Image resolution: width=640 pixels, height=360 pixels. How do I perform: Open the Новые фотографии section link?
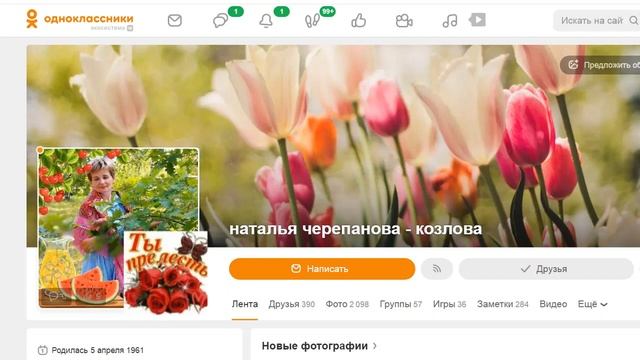[x=319, y=346]
